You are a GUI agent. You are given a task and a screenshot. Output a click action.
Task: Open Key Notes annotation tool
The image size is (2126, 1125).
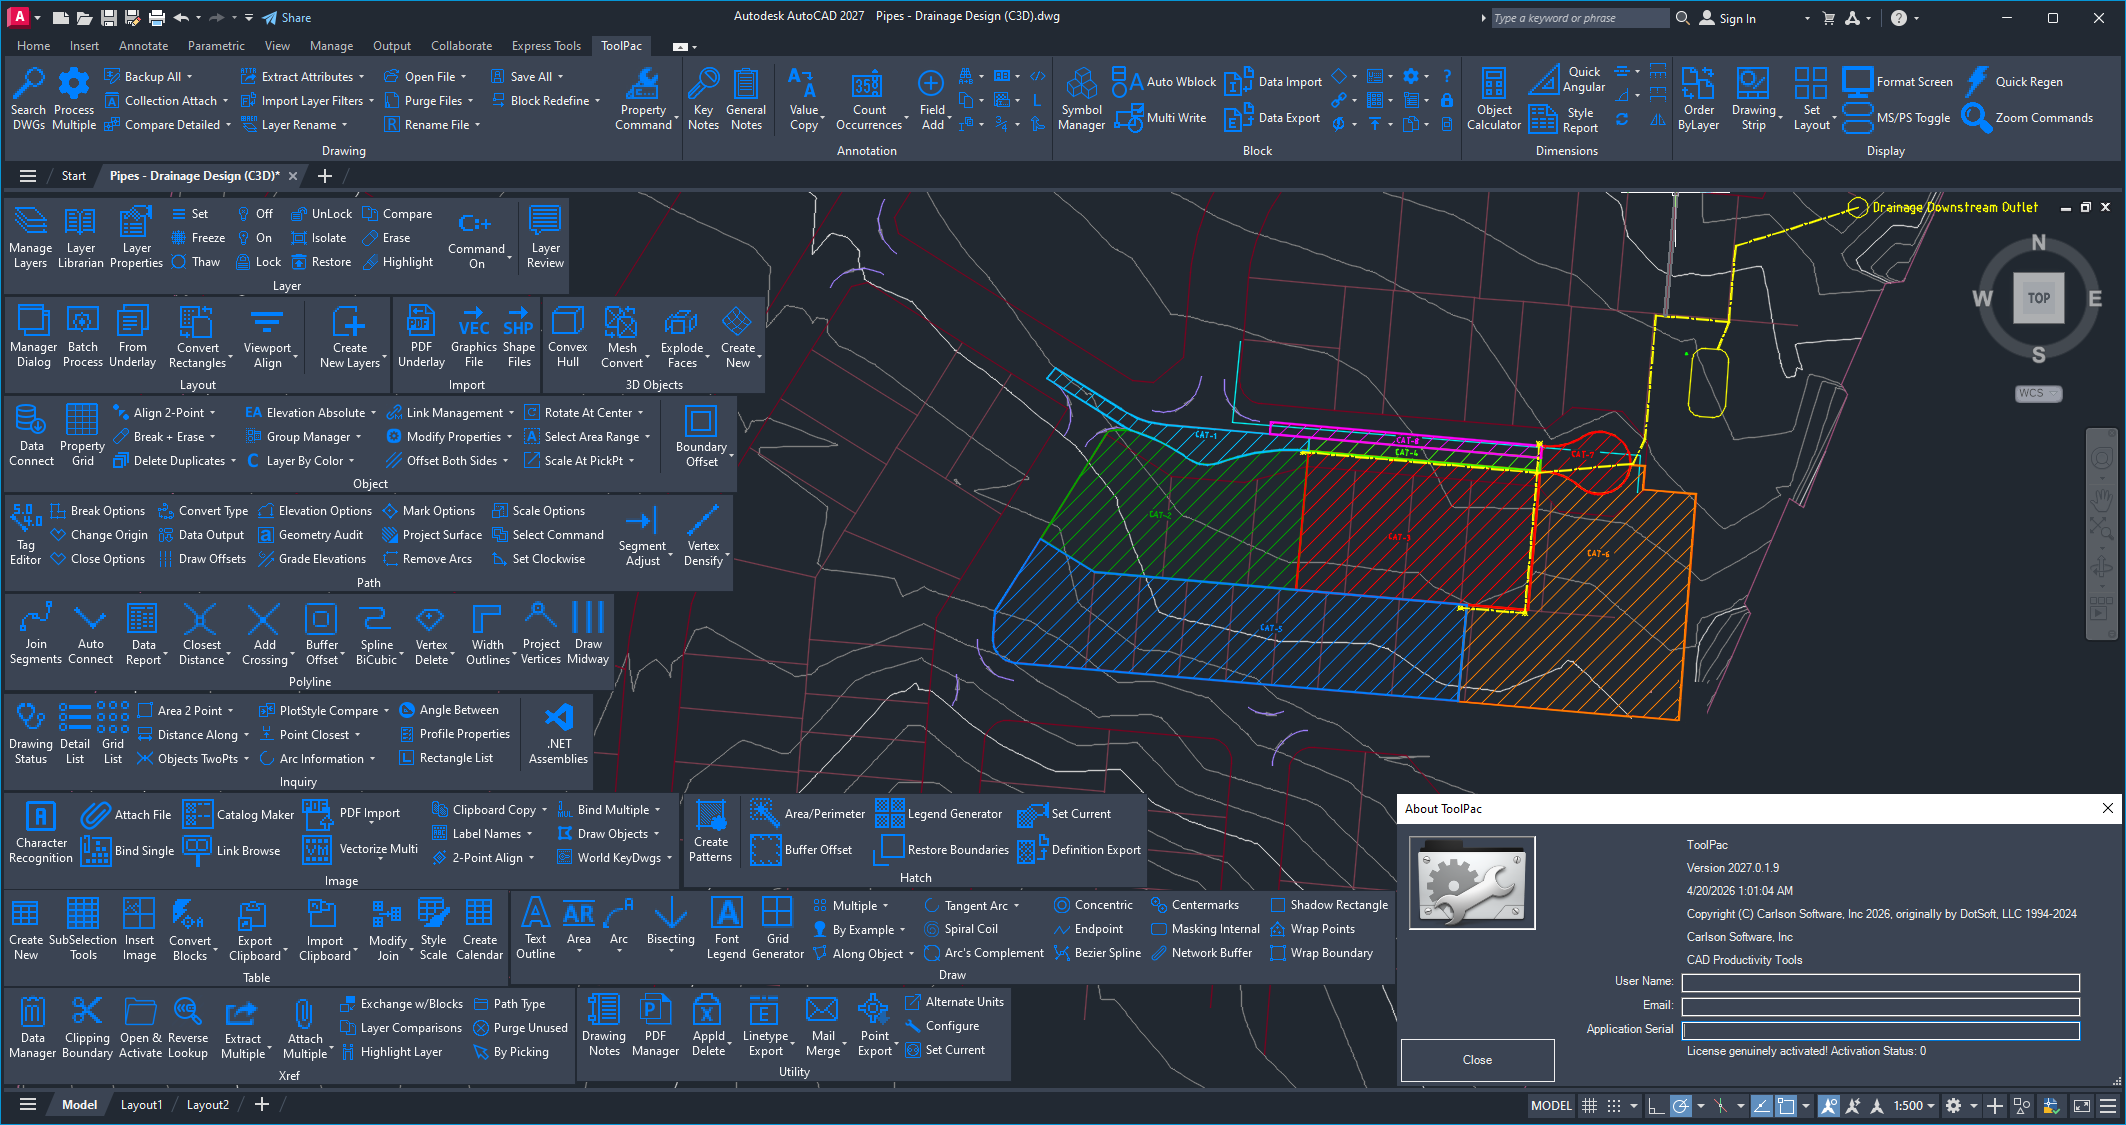(703, 99)
